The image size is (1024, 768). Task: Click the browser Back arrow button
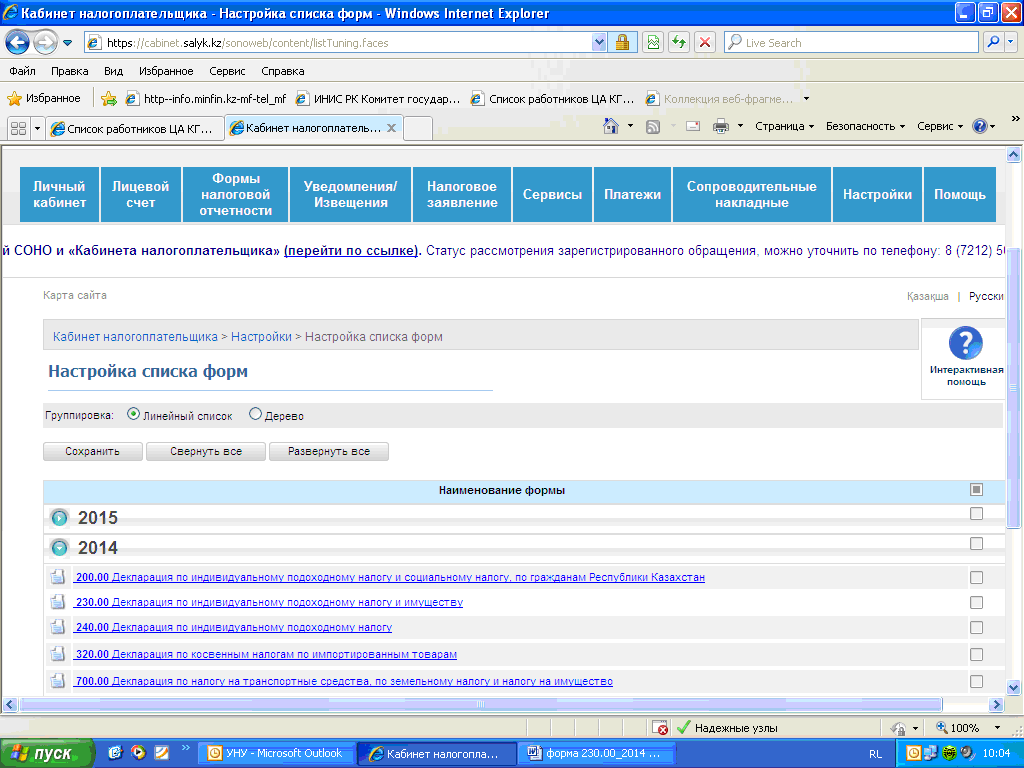(x=18, y=43)
